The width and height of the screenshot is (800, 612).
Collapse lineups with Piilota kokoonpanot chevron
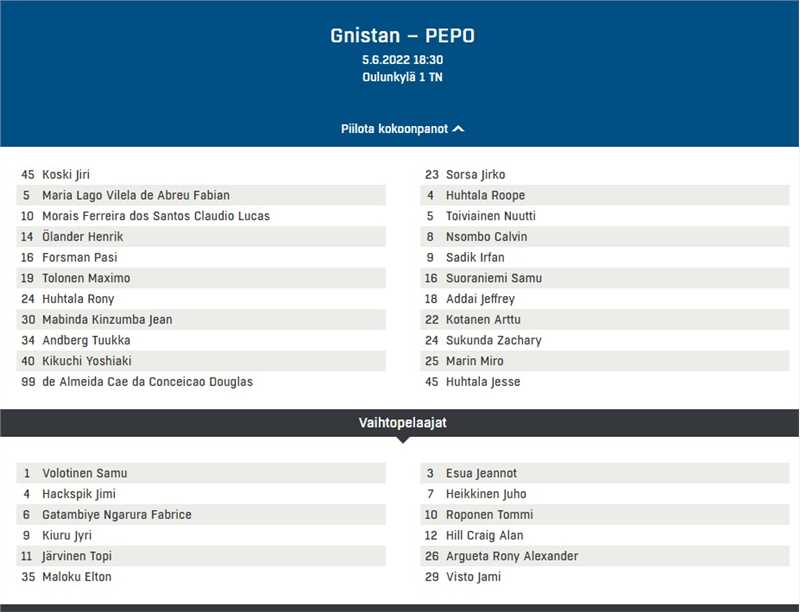[x=459, y=129]
